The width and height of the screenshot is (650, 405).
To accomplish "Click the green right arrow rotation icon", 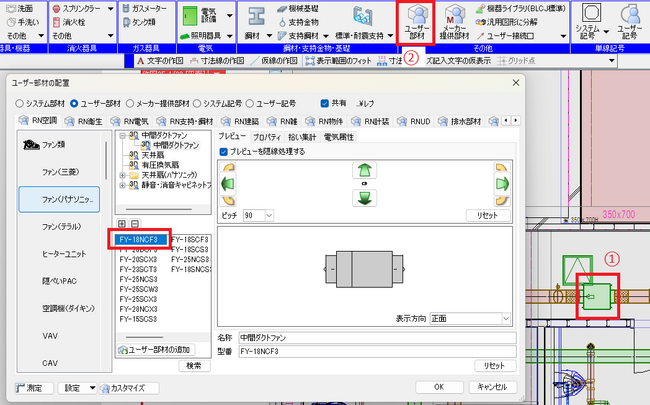I will coord(499,184).
